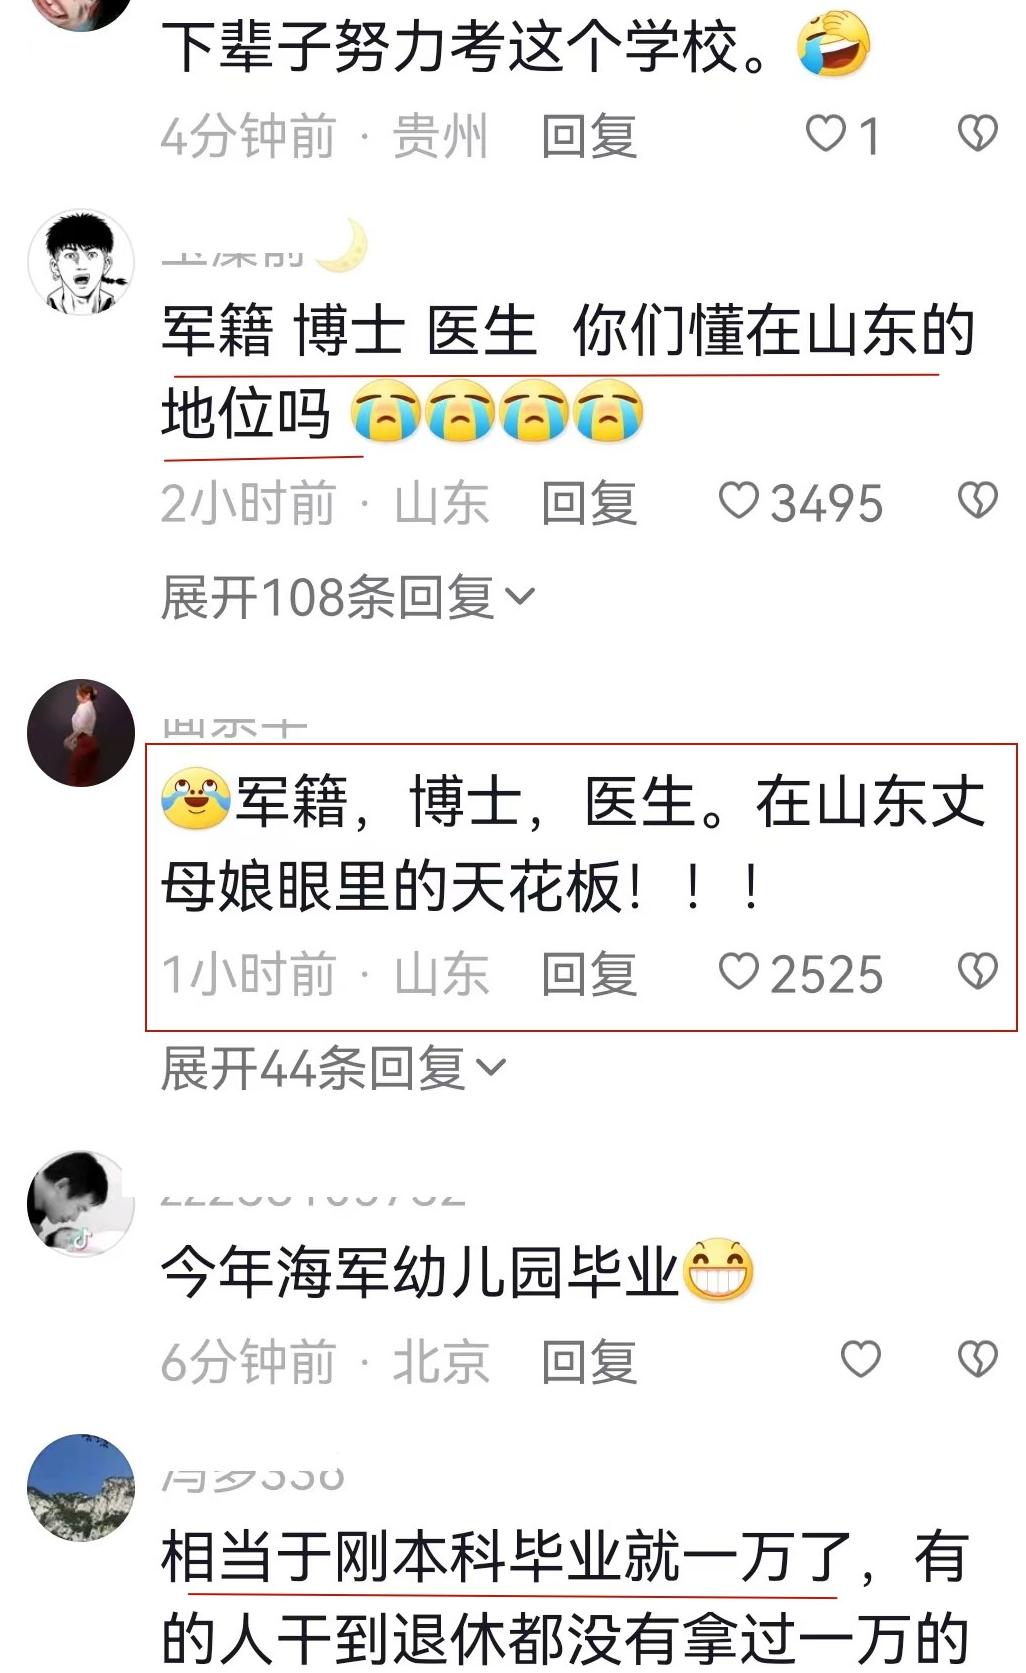Reply to the Shandong comment posted 1小时前
The width and height of the screenshot is (1026, 1673).
(589, 973)
